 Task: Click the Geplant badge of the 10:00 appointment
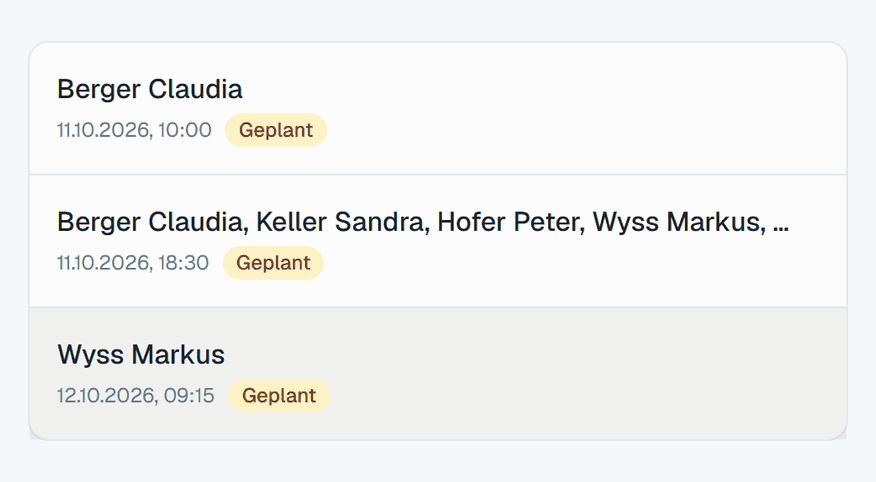coord(275,130)
